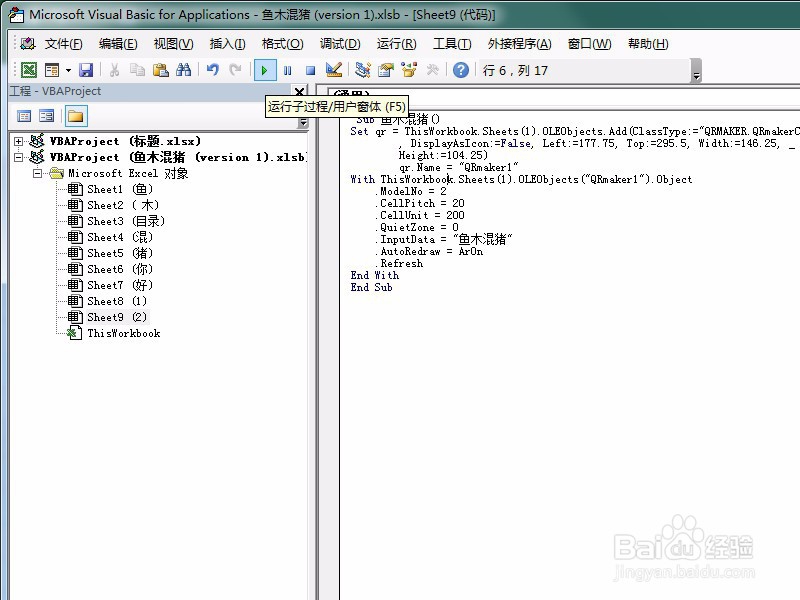
Task: Open the Project Explorer toolbar icon
Action: 363,70
